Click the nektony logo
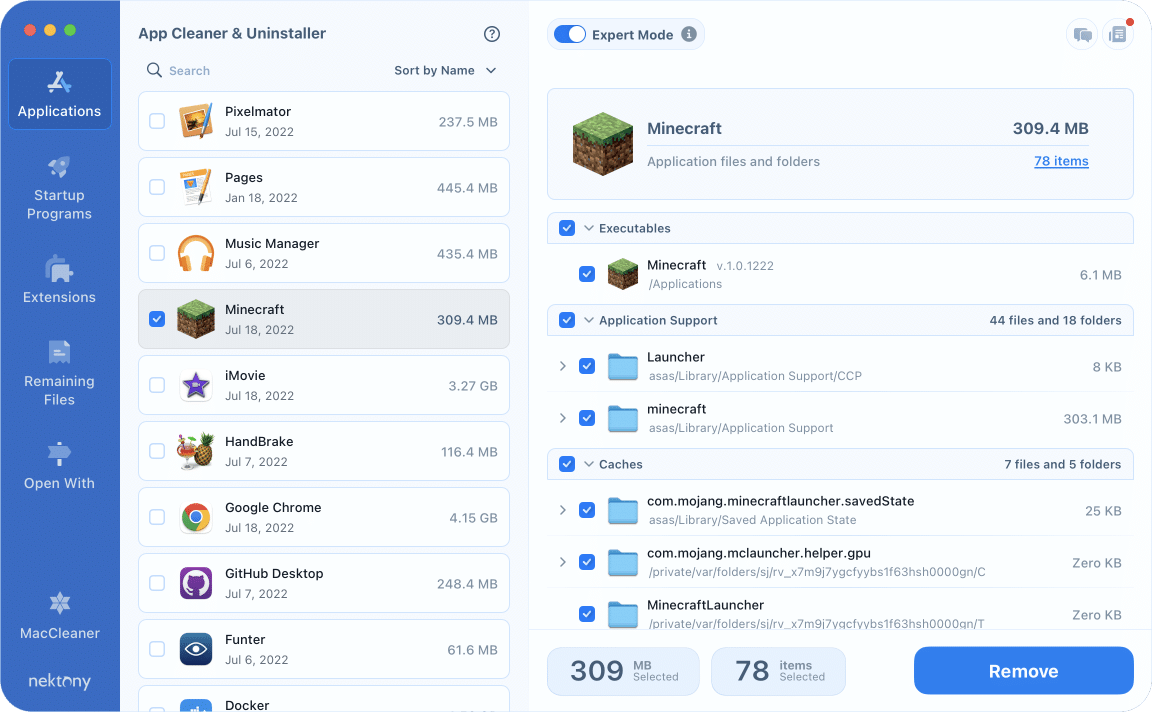Screen dimensions: 1152x712 point(60,681)
